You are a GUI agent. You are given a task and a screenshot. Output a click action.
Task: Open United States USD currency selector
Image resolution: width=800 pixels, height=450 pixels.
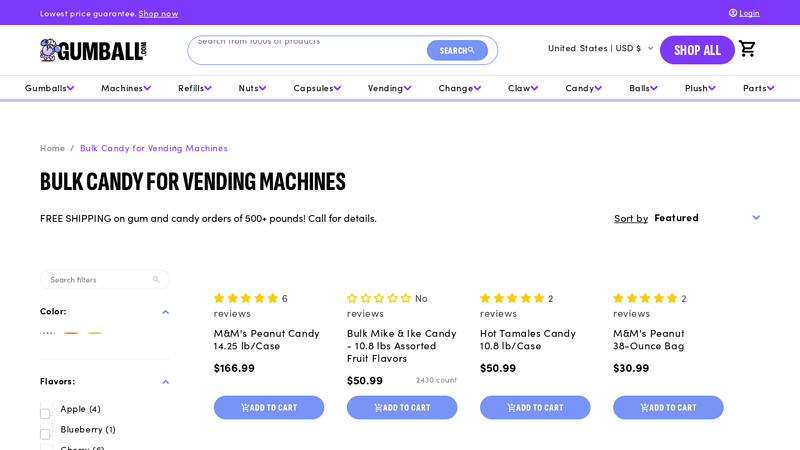pos(600,48)
